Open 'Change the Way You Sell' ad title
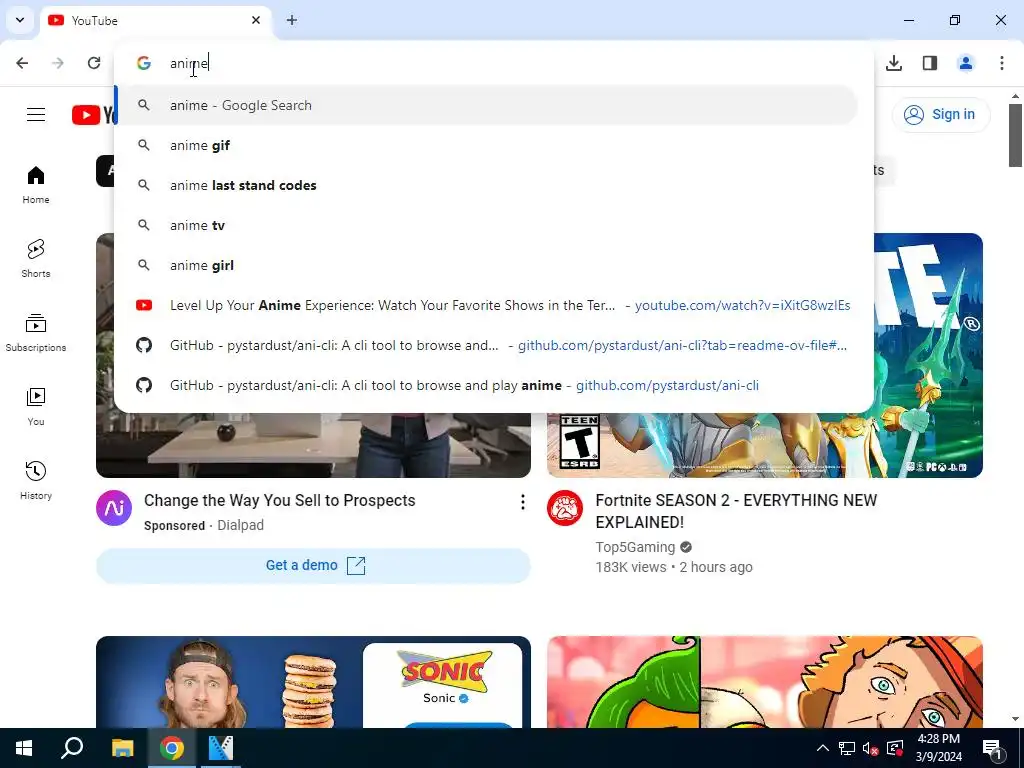The width and height of the screenshot is (1024, 768). click(x=280, y=500)
